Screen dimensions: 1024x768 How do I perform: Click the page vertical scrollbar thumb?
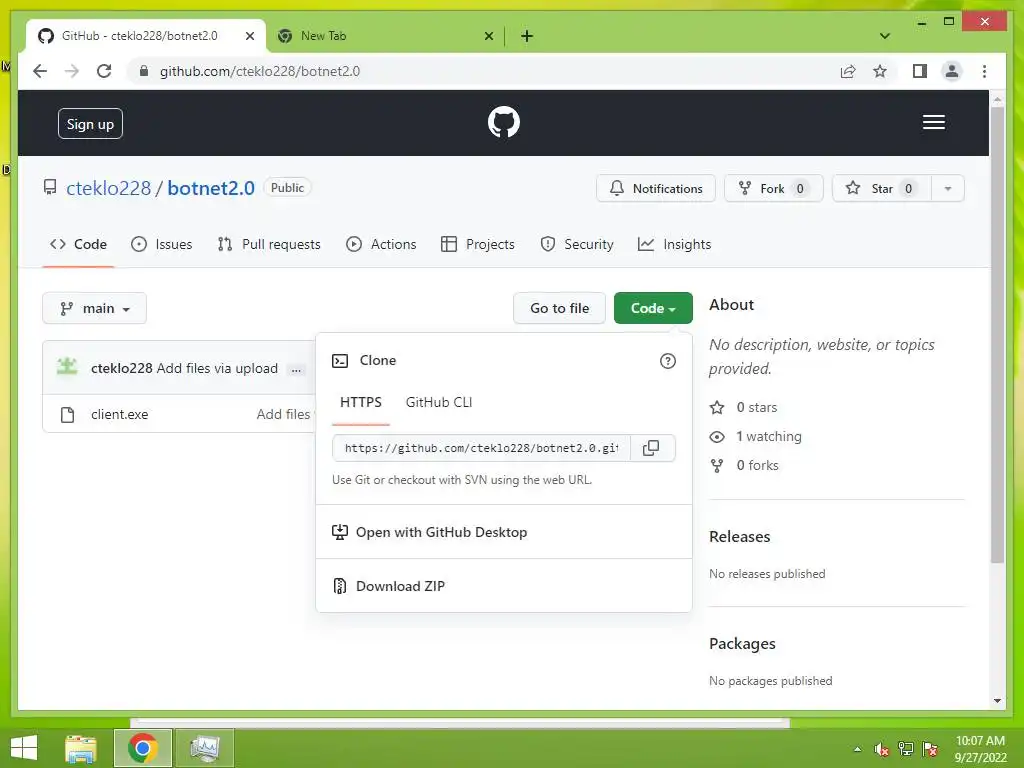pos(997,335)
